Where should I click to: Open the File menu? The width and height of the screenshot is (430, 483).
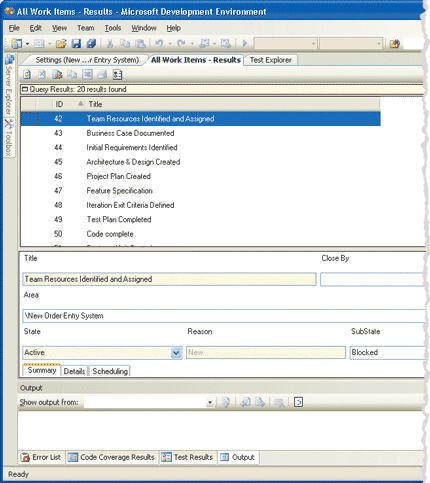[x=14, y=28]
